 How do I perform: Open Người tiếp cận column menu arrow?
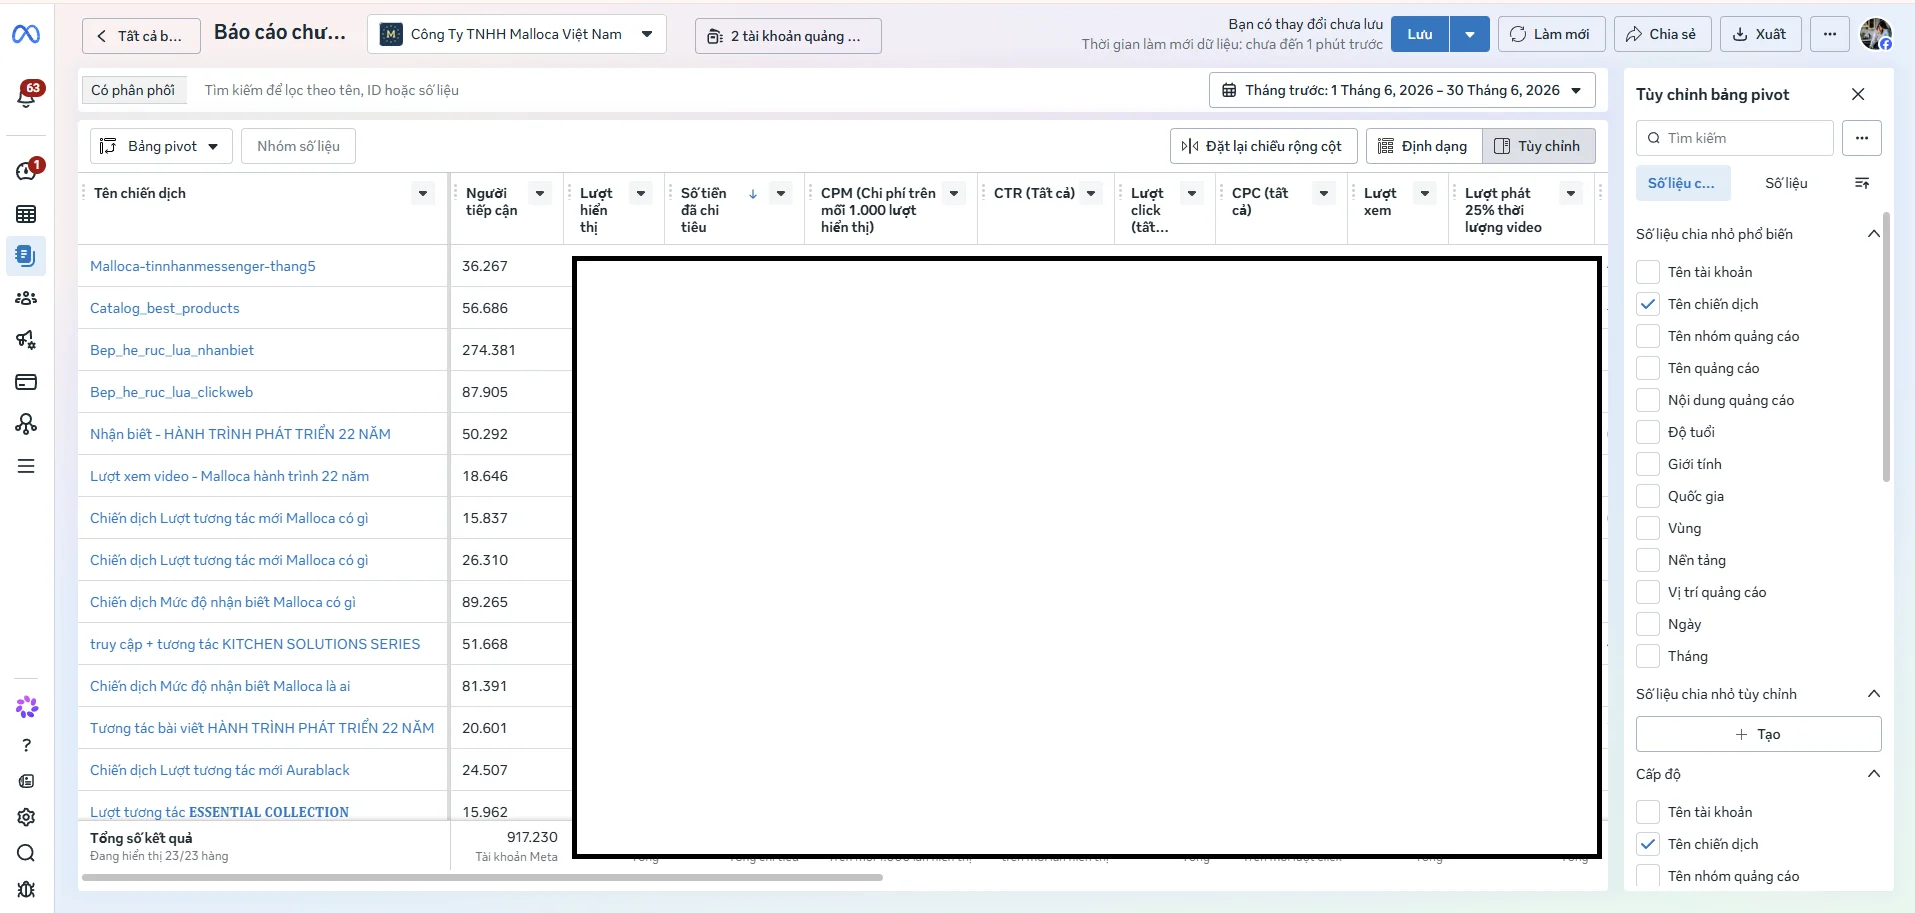[x=540, y=194]
